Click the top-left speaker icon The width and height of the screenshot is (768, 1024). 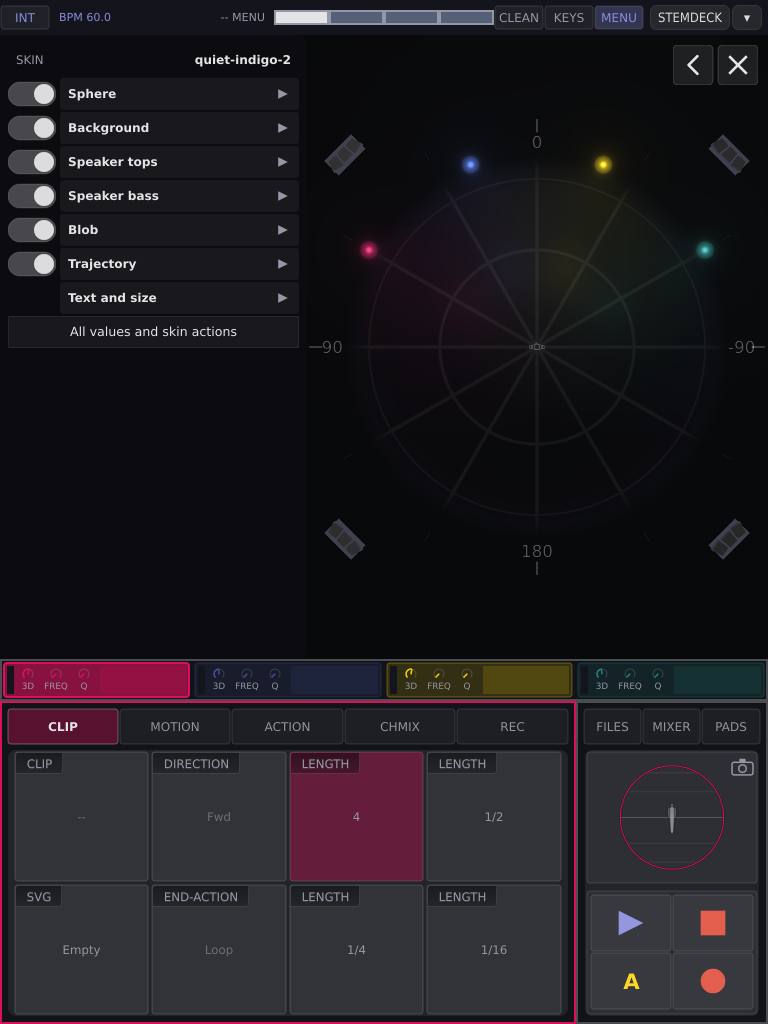[345, 155]
